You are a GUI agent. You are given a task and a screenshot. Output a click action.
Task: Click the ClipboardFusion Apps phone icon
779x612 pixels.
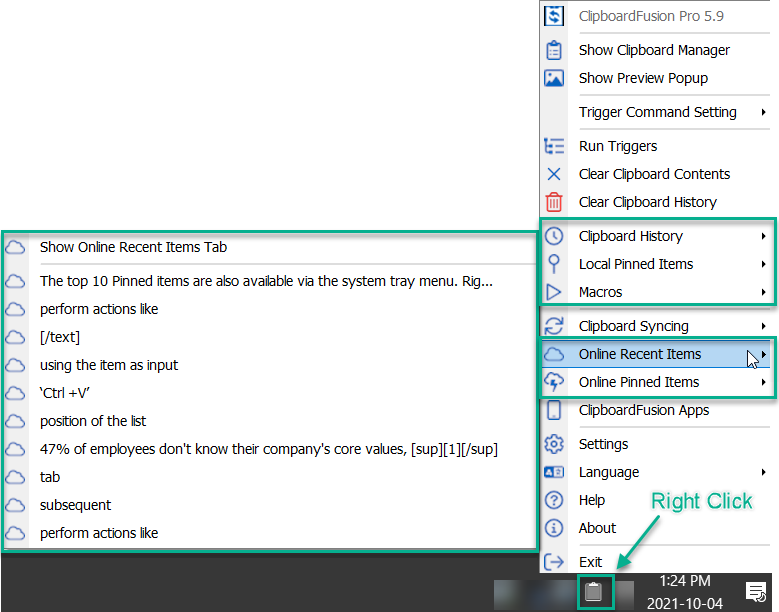point(553,410)
